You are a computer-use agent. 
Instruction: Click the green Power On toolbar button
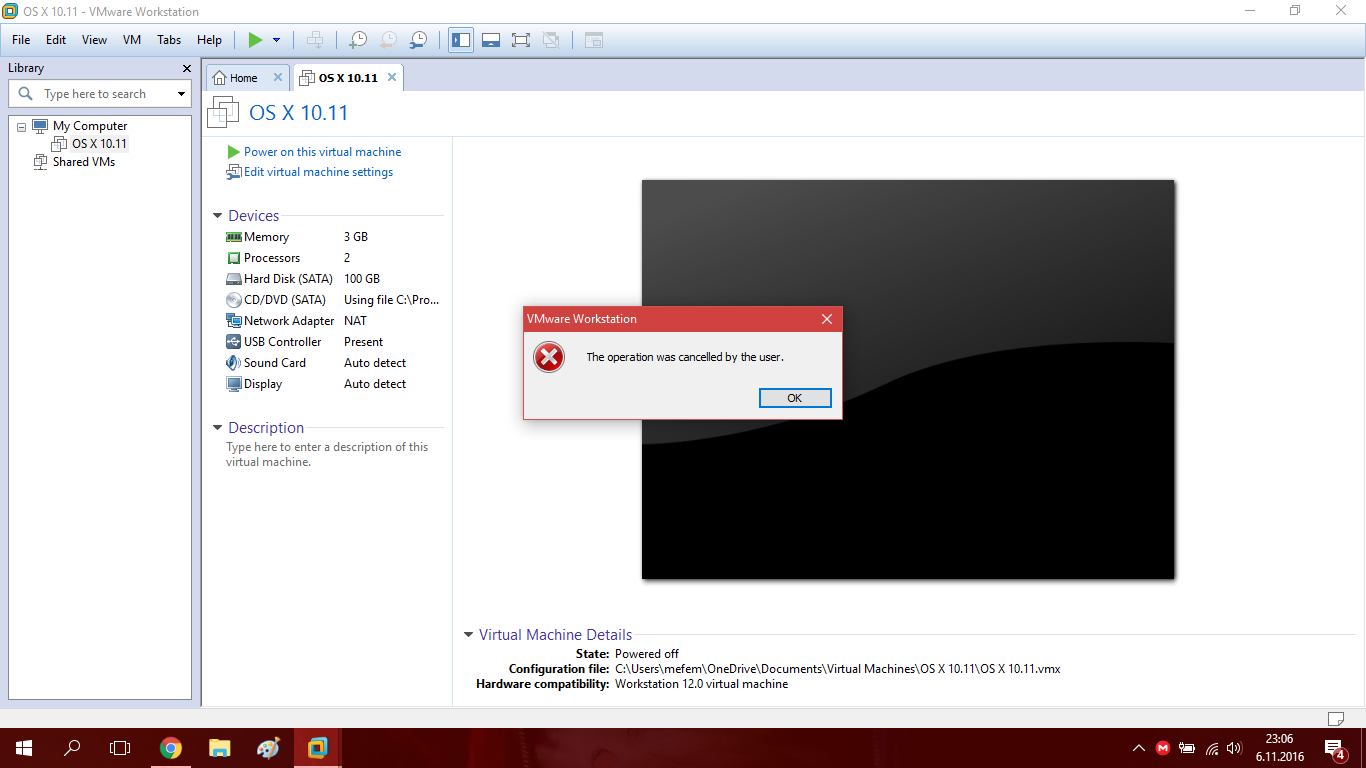pos(255,40)
